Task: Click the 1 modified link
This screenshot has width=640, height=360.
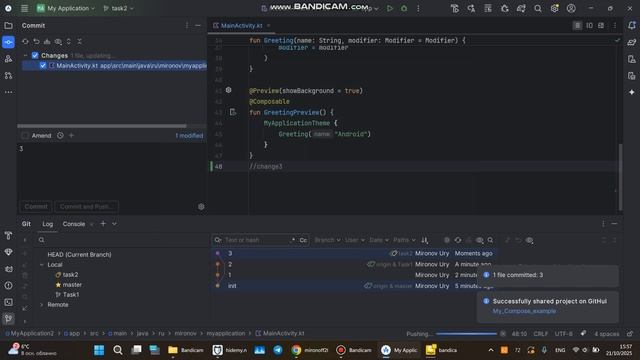Action: 189,136
